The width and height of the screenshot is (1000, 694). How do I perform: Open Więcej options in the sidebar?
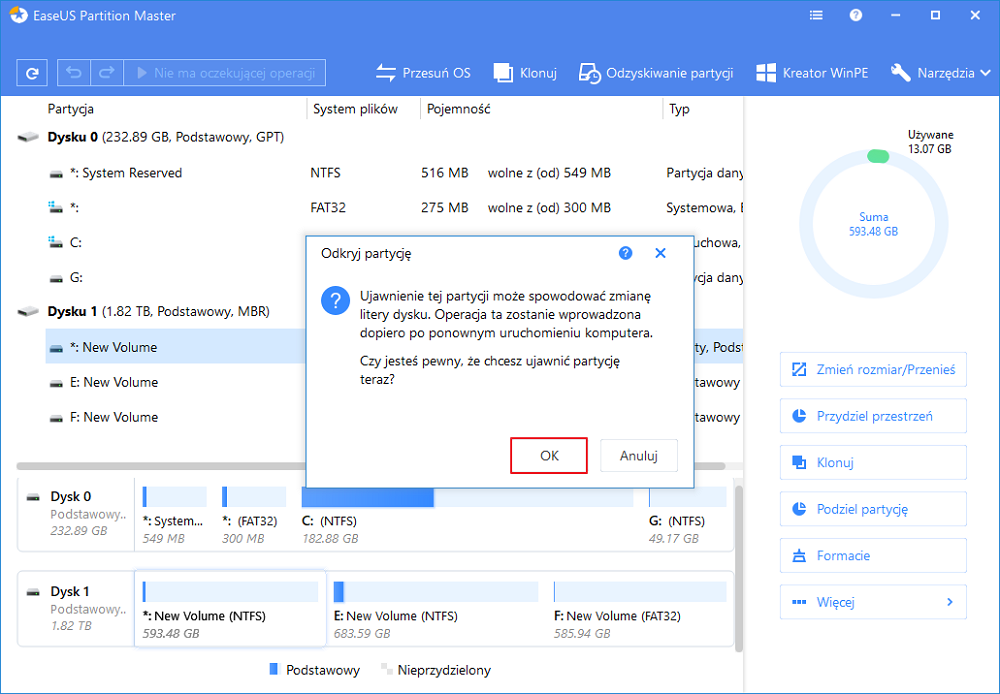tap(872, 602)
